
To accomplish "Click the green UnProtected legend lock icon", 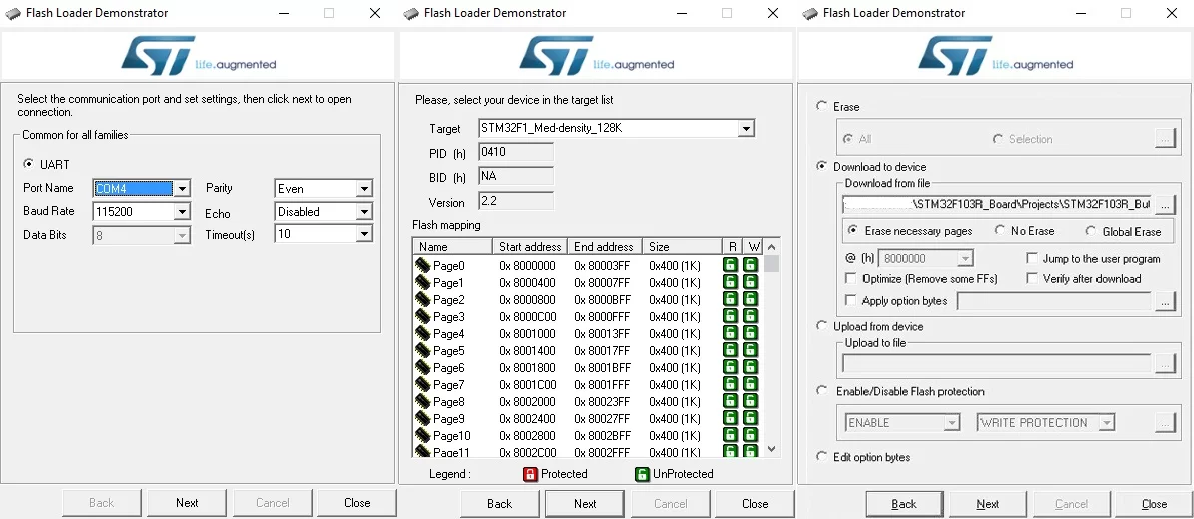I will pyautogui.click(x=642, y=474).
